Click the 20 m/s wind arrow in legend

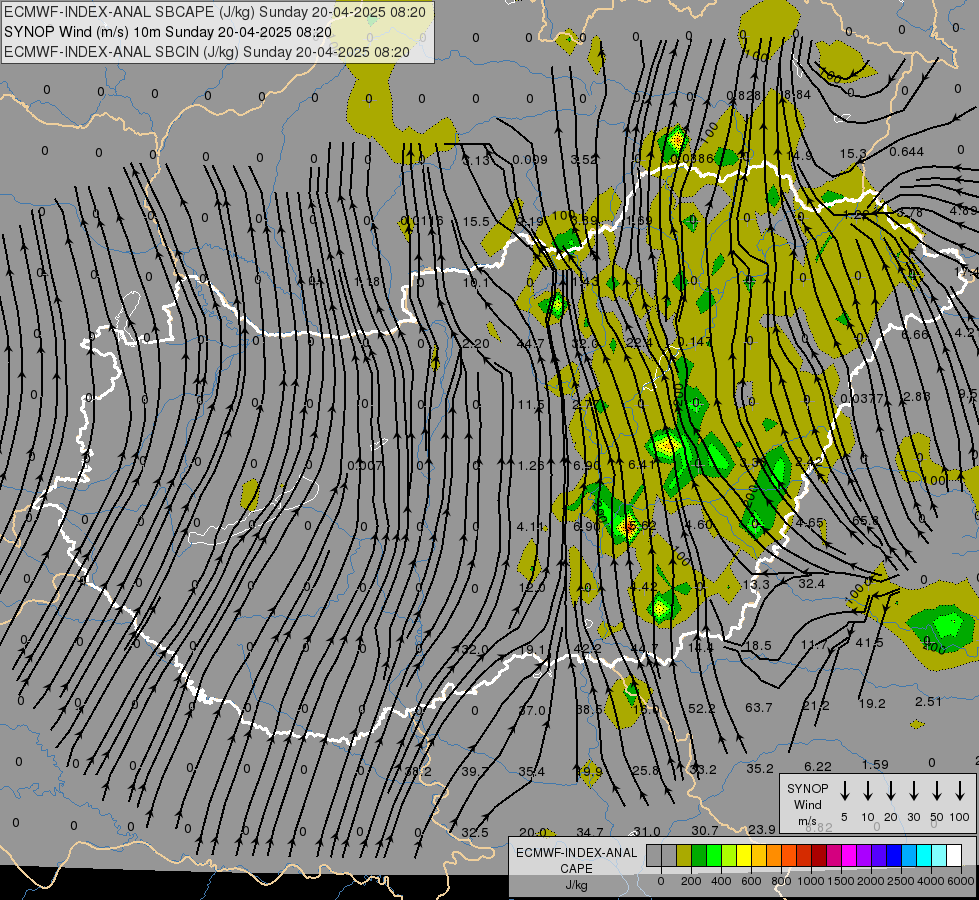pos(891,791)
